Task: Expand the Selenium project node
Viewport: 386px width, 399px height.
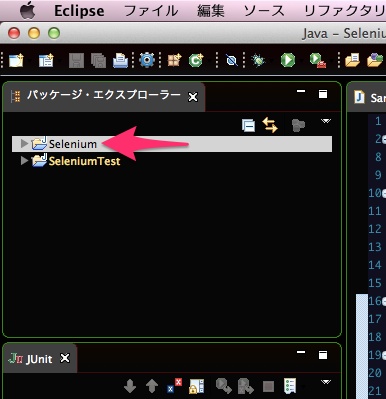Action: (24, 144)
